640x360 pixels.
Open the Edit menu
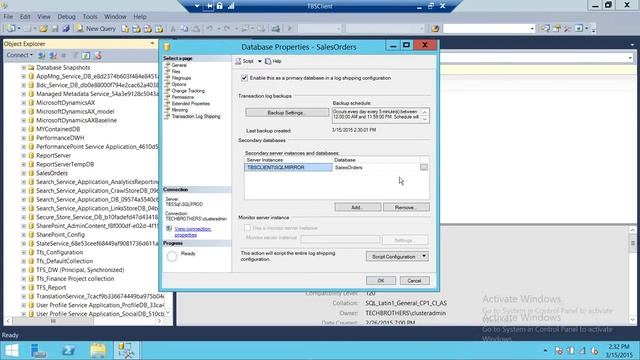click(25, 17)
